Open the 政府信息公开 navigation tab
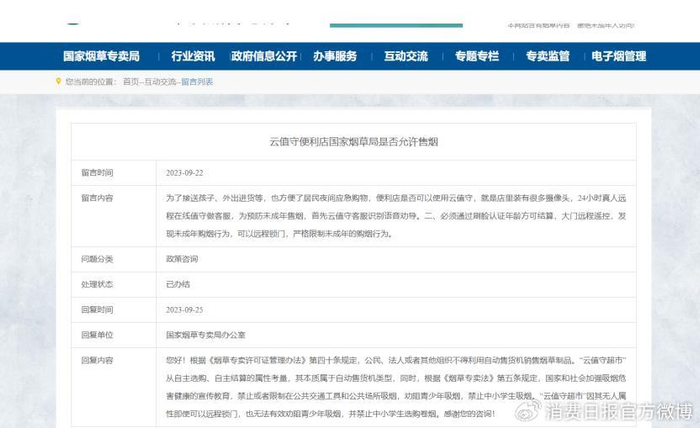 click(264, 56)
